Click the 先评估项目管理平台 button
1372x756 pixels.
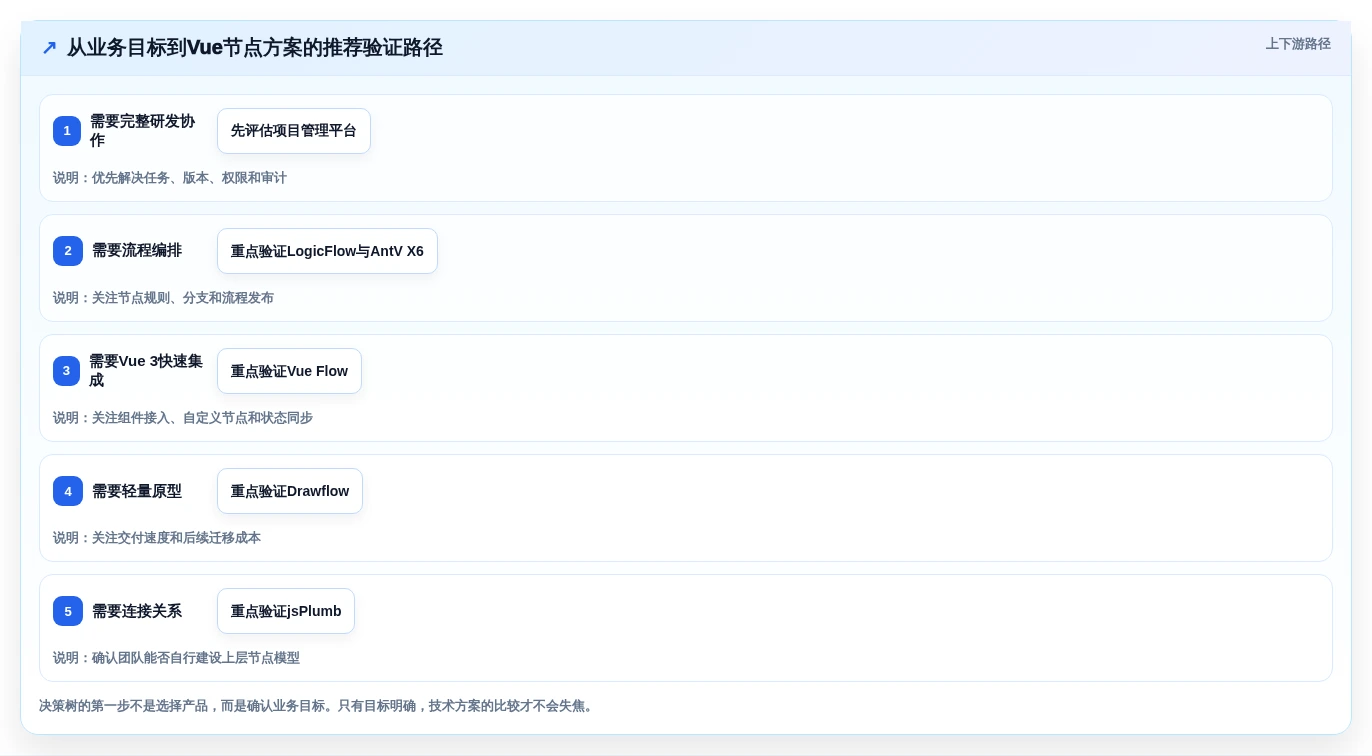click(x=294, y=131)
